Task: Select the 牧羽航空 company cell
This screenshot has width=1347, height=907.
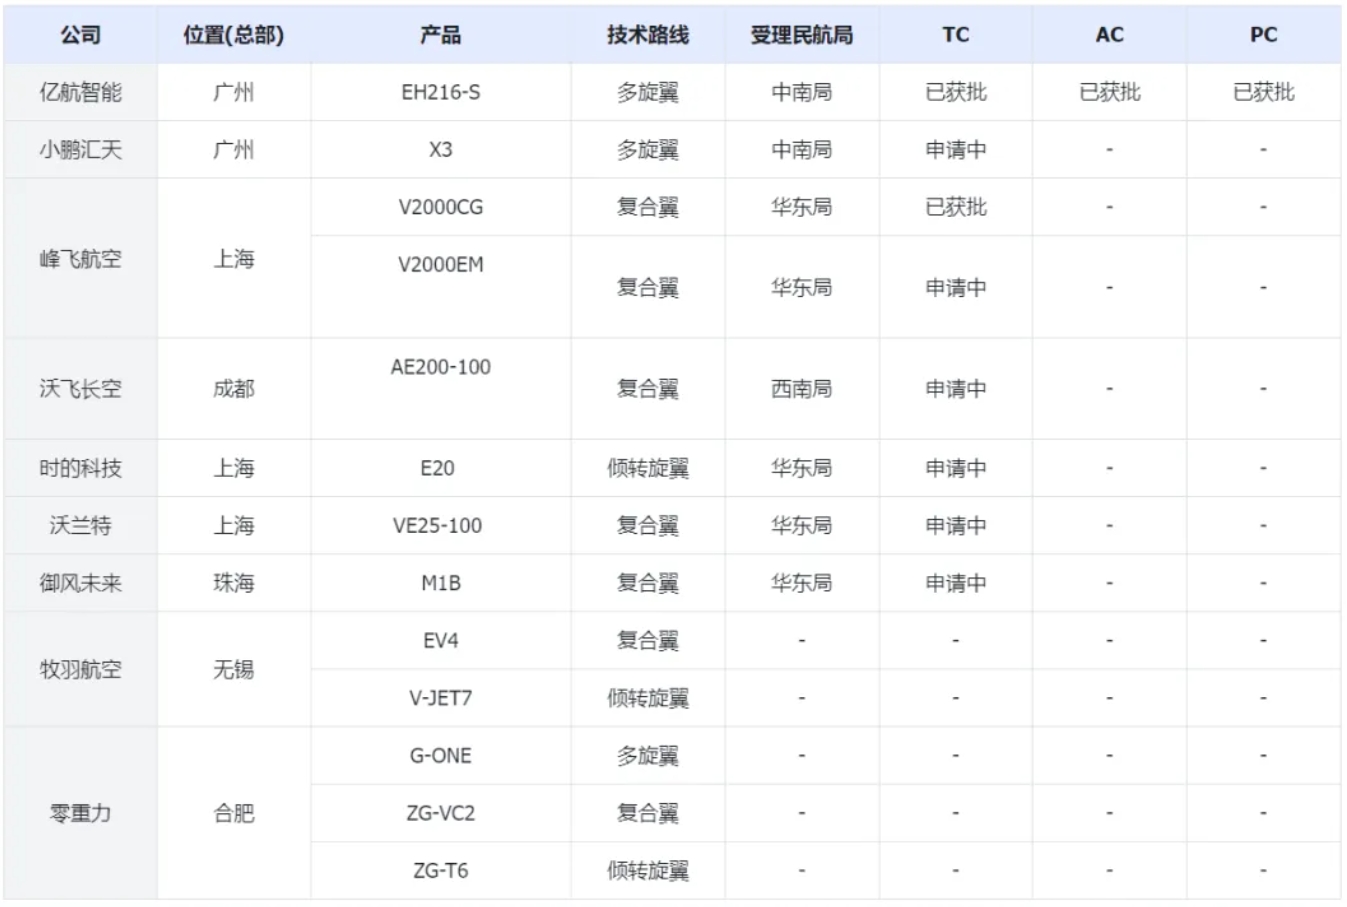Action: click(x=80, y=670)
